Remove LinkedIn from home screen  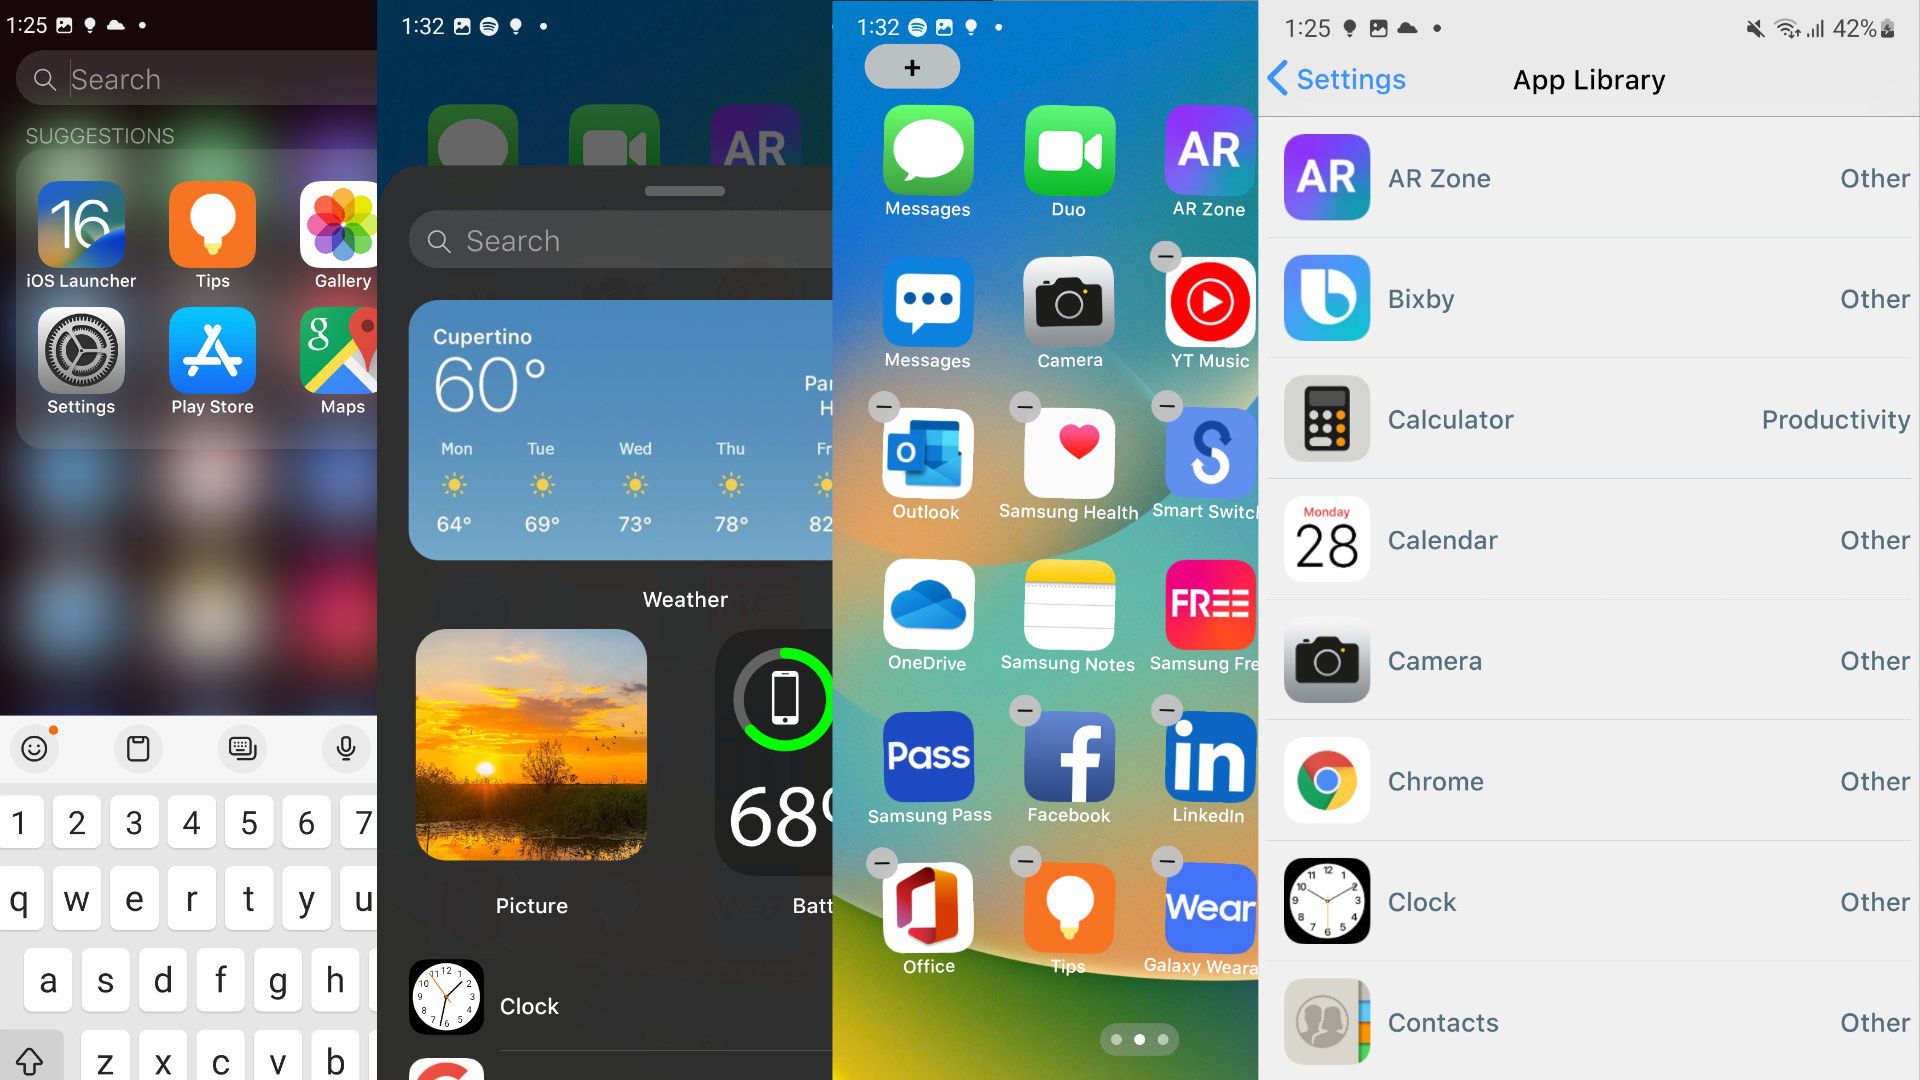(1166, 708)
